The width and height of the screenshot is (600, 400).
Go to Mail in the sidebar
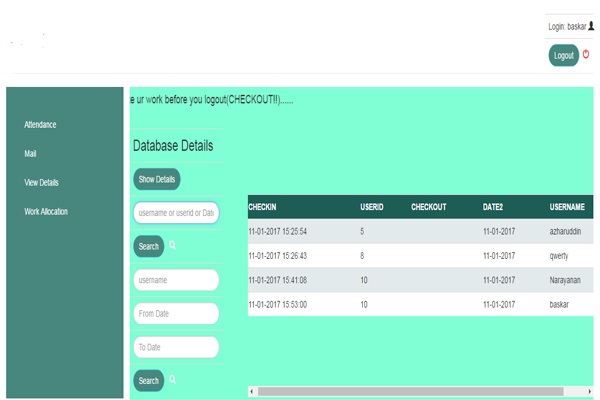click(30, 154)
